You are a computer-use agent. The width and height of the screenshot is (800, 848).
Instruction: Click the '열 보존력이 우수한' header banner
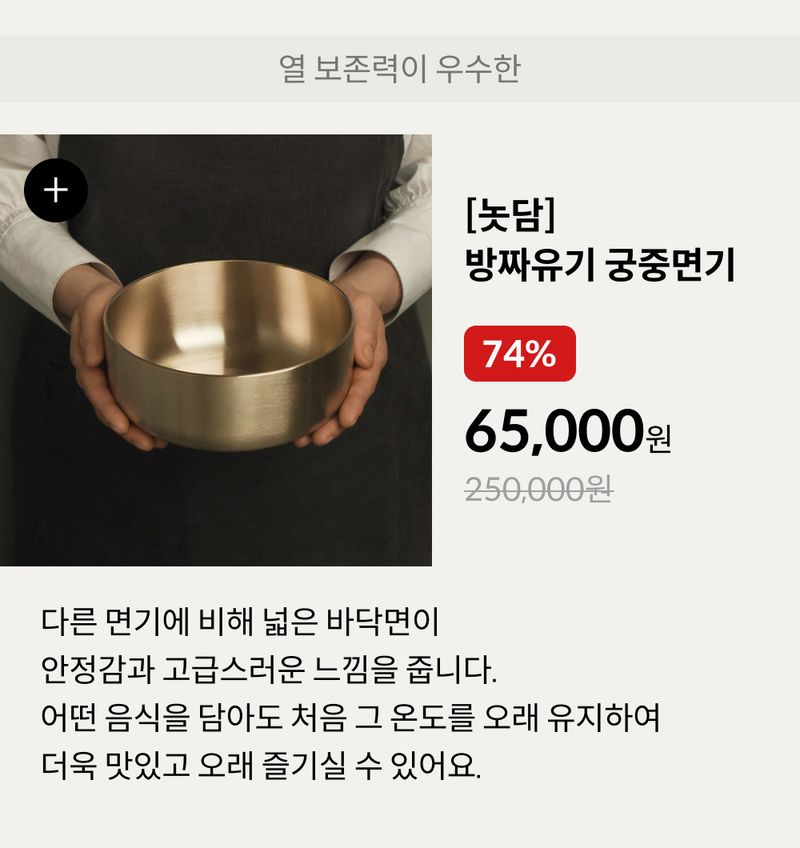click(400, 69)
